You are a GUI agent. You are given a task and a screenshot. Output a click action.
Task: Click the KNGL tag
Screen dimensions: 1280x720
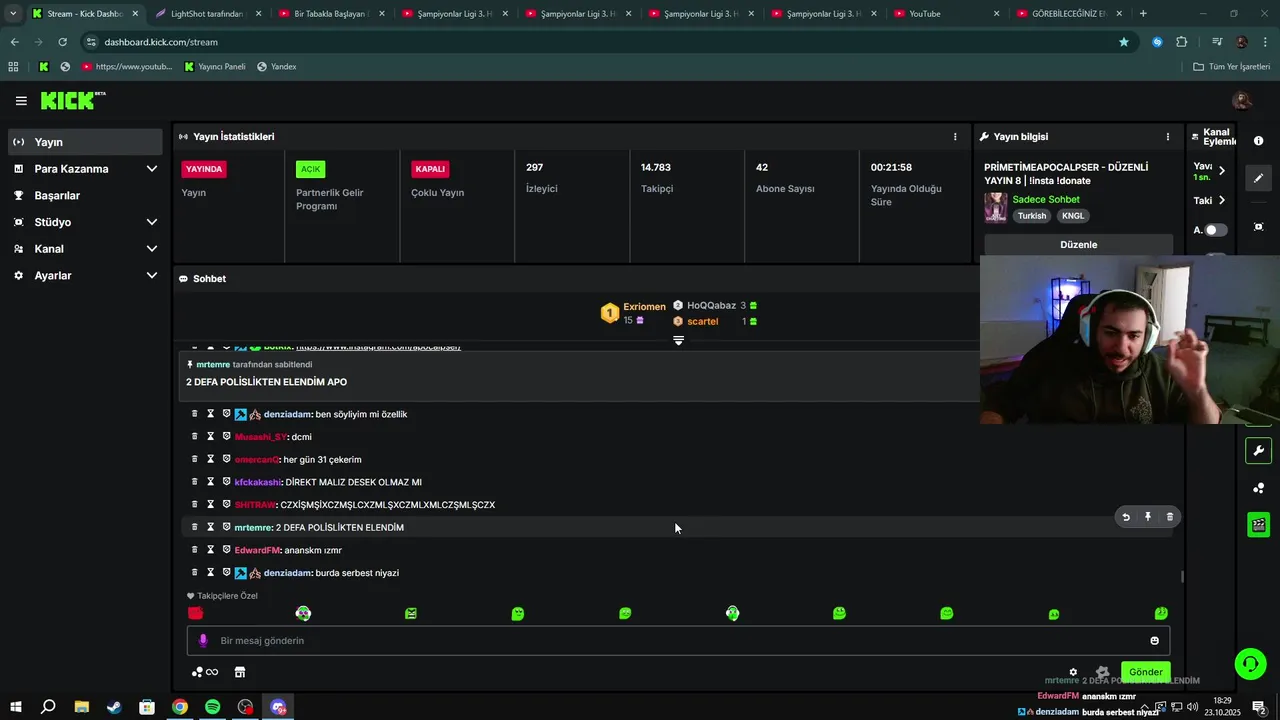click(1073, 216)
